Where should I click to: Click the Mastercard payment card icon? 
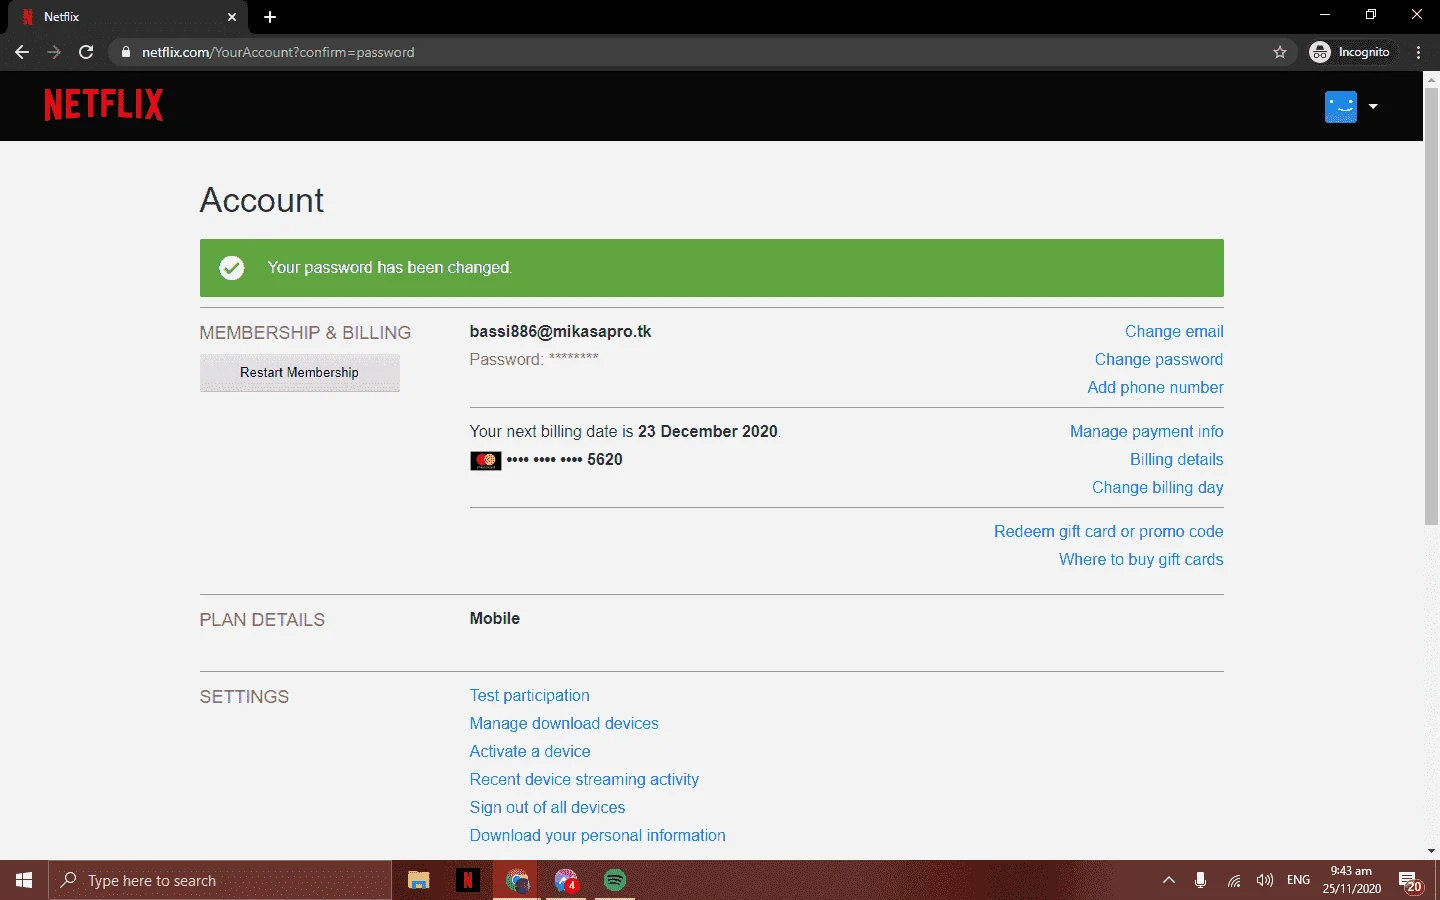pos(485,460)
